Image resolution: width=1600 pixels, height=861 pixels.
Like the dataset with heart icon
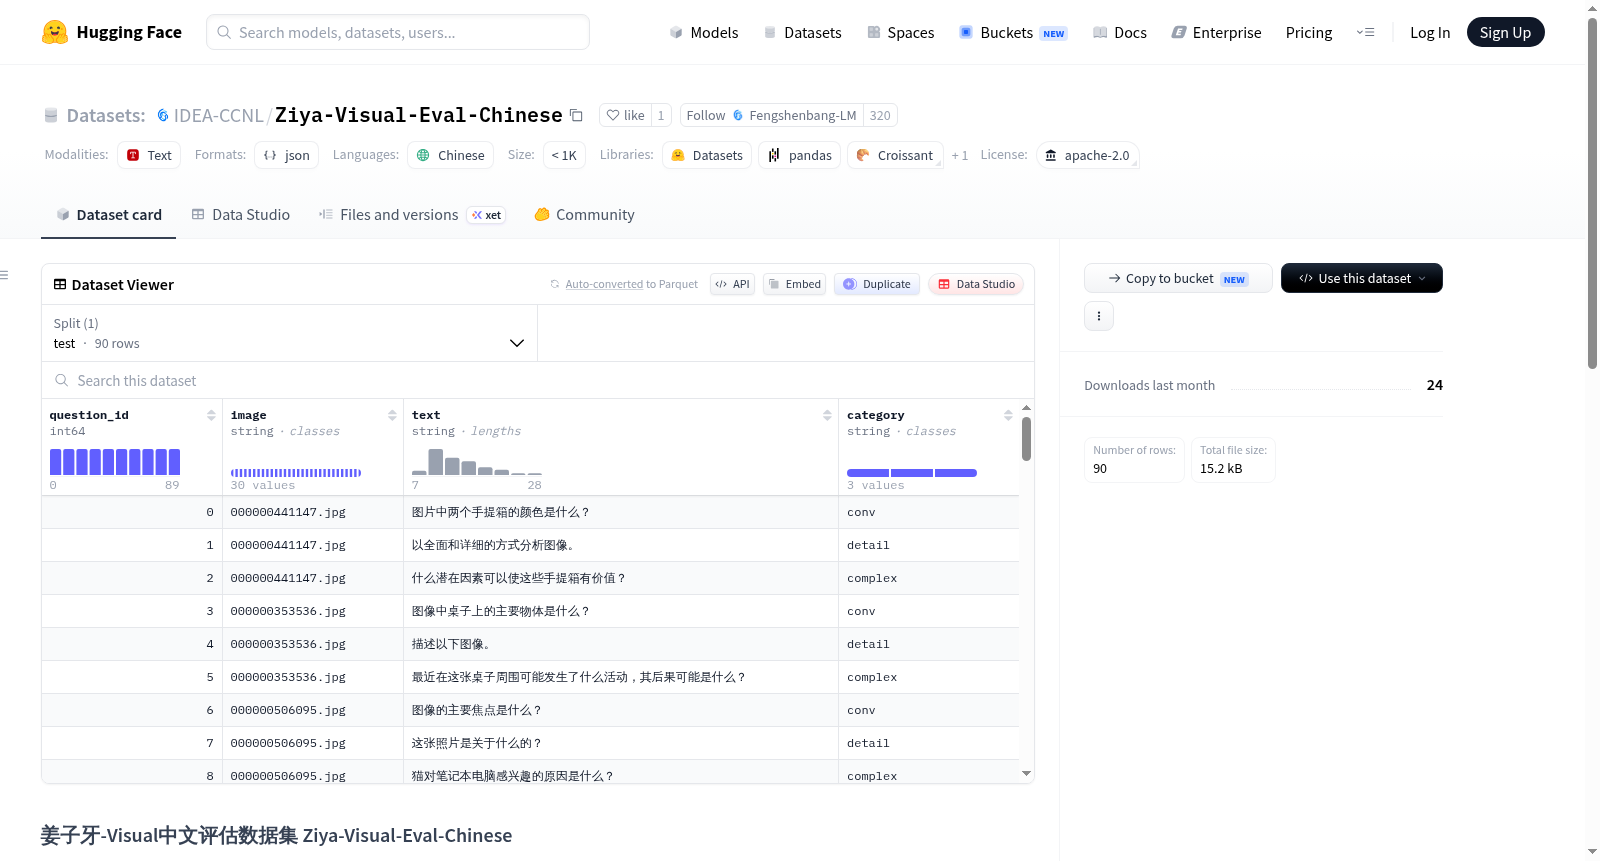pyautogui.click(x=626, y=115)
